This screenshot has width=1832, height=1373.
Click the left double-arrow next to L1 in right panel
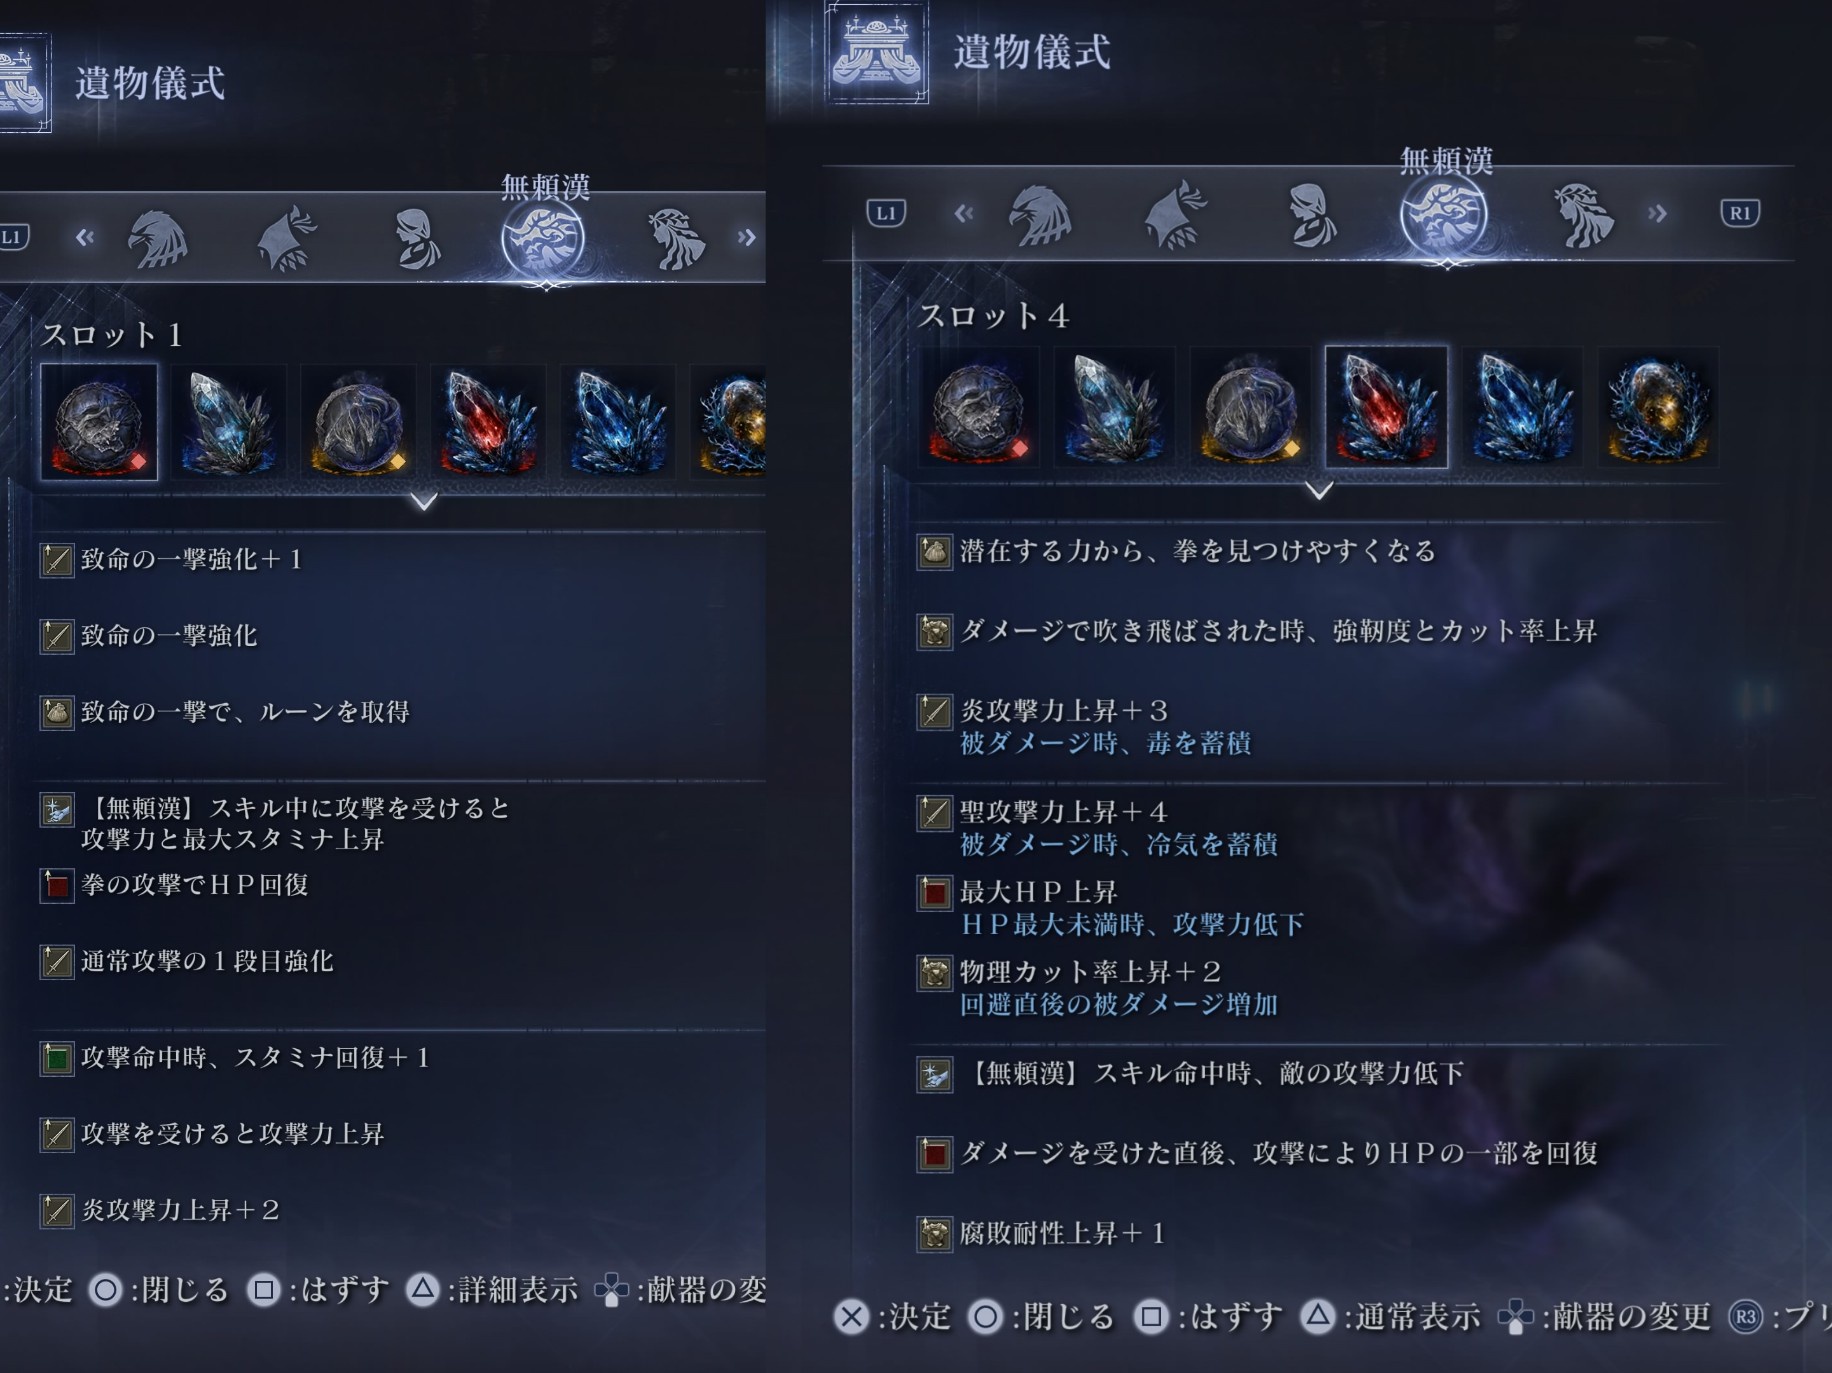(x=963, y=213)
